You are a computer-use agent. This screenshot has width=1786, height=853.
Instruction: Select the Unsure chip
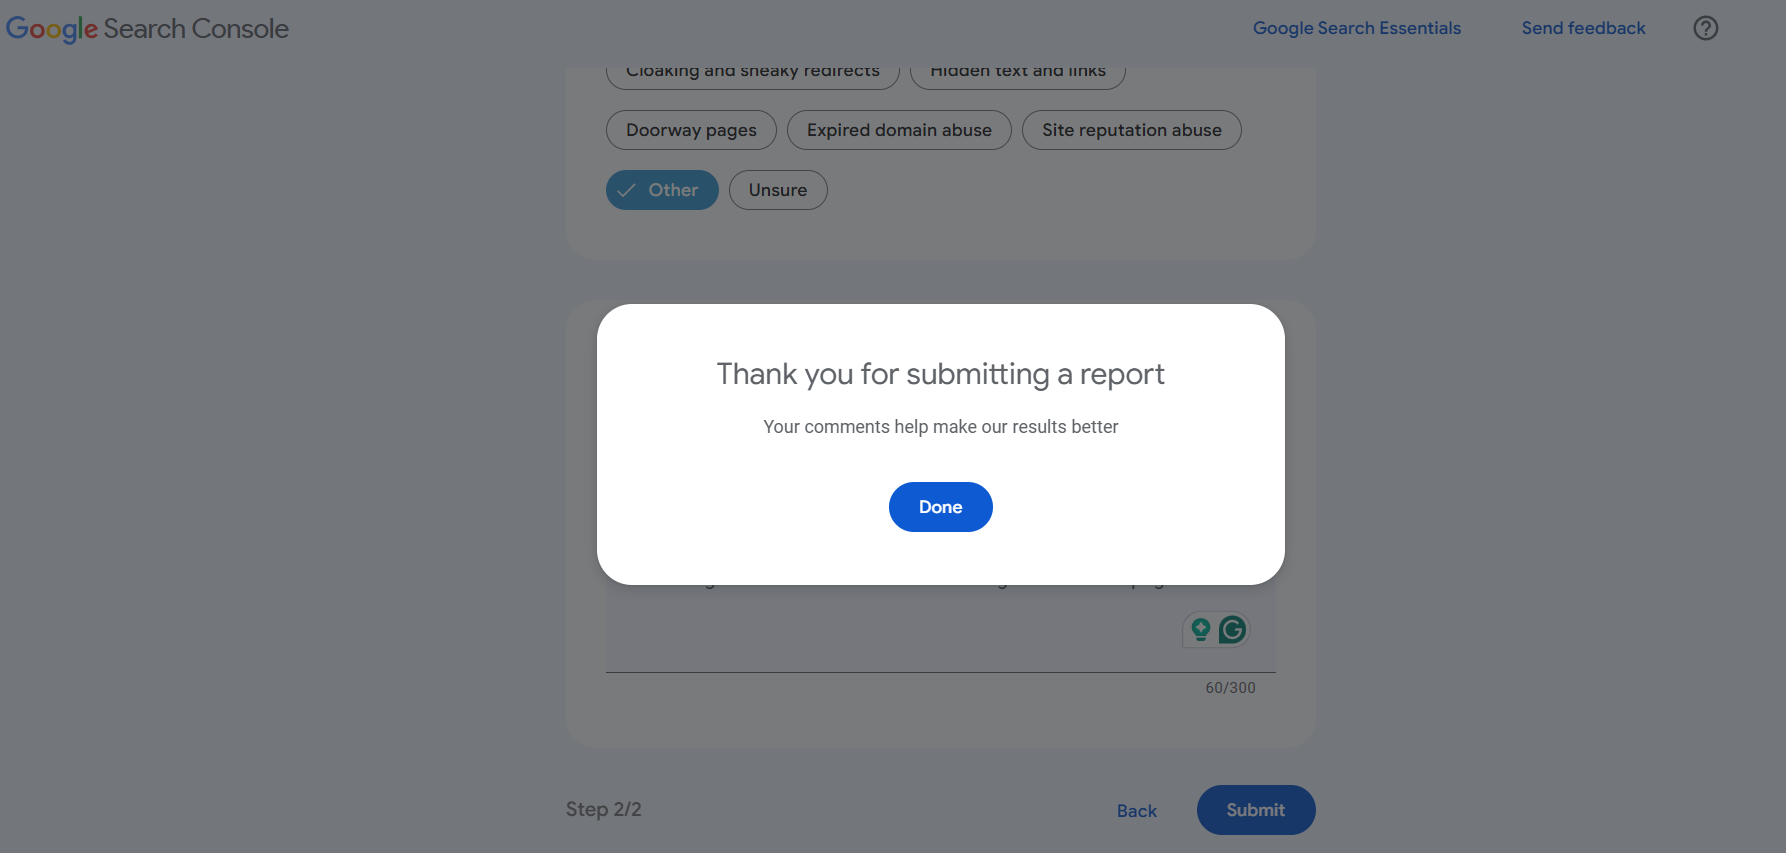tap(778, 190)
